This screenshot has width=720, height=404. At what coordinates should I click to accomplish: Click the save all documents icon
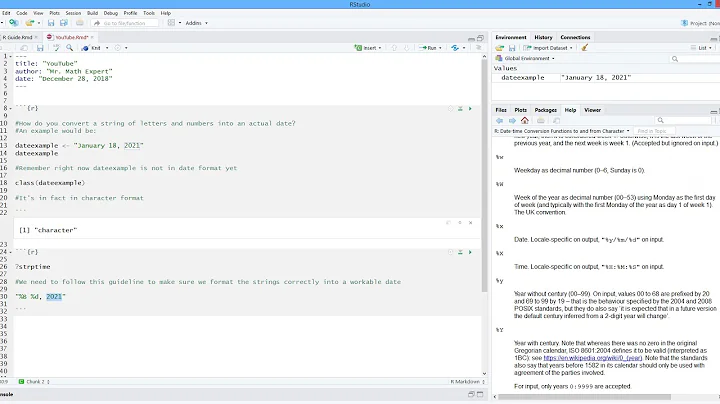pyautogui.click(x=64, y=22)
